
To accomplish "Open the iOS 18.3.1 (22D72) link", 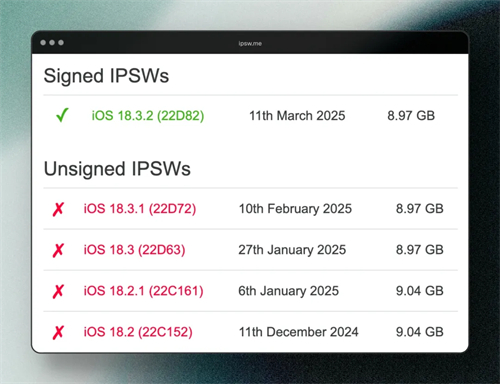I will (x=140, y=209).
